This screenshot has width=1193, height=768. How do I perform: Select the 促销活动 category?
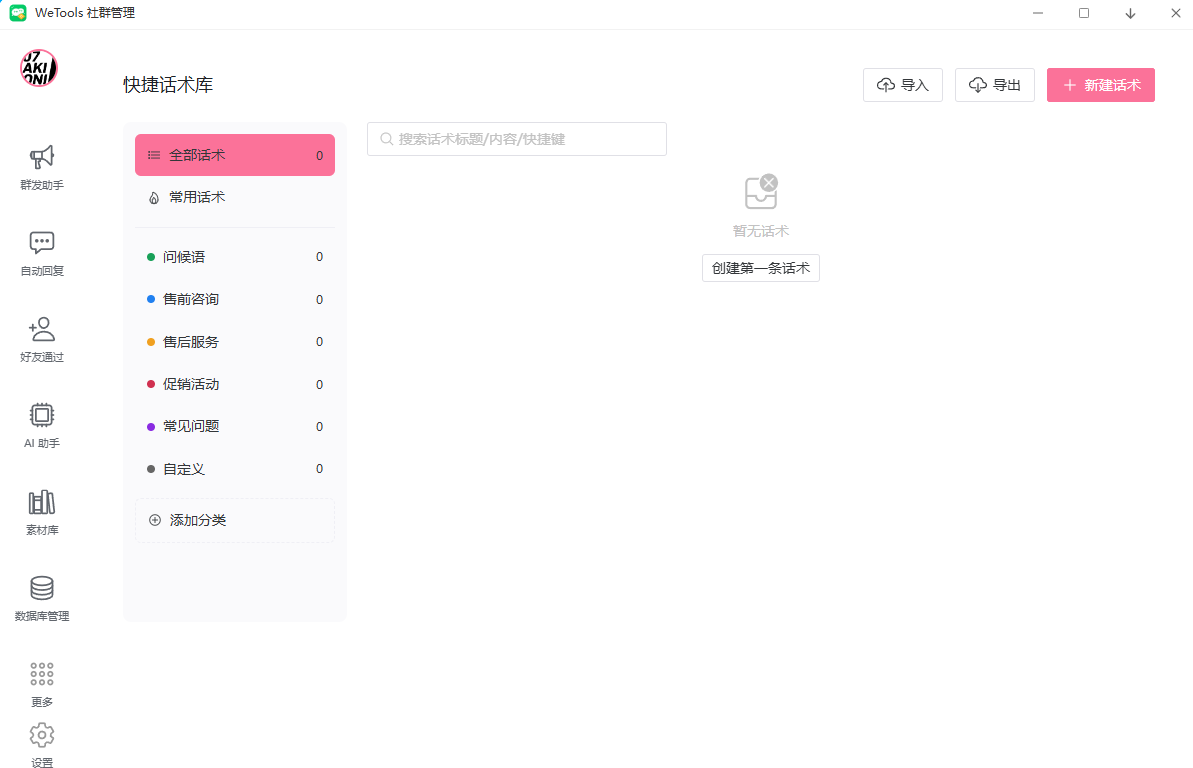235,384
